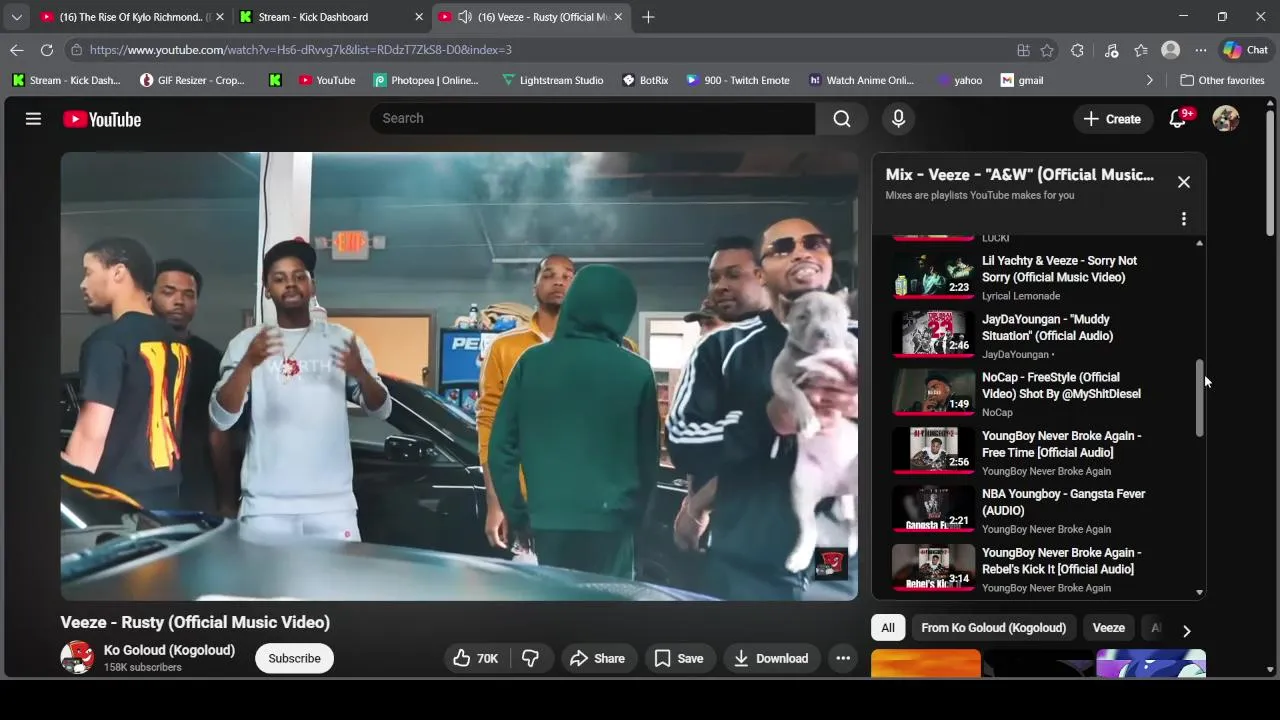Open YoungBoy Free Time [Official Audio]
This screenshot has width=1280, height=720.
tap(1061, 444)
